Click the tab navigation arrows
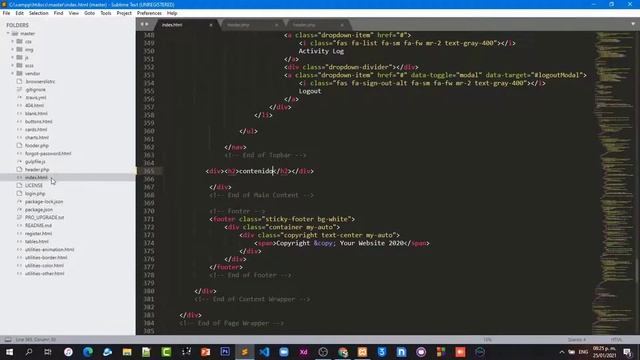The width and height of the screenshot is (640, 360). [144, 24]
